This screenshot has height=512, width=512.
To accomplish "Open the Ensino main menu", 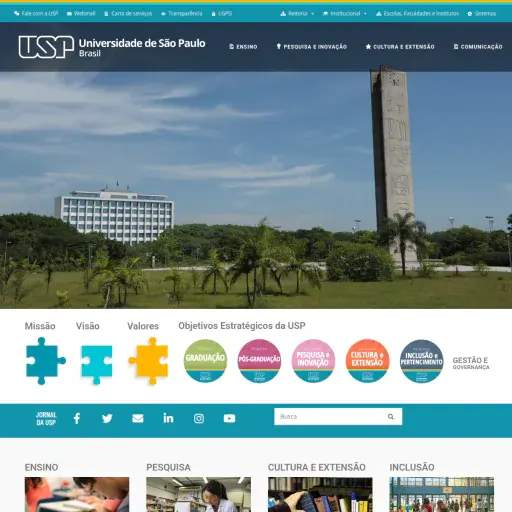I will click(243, 47).
